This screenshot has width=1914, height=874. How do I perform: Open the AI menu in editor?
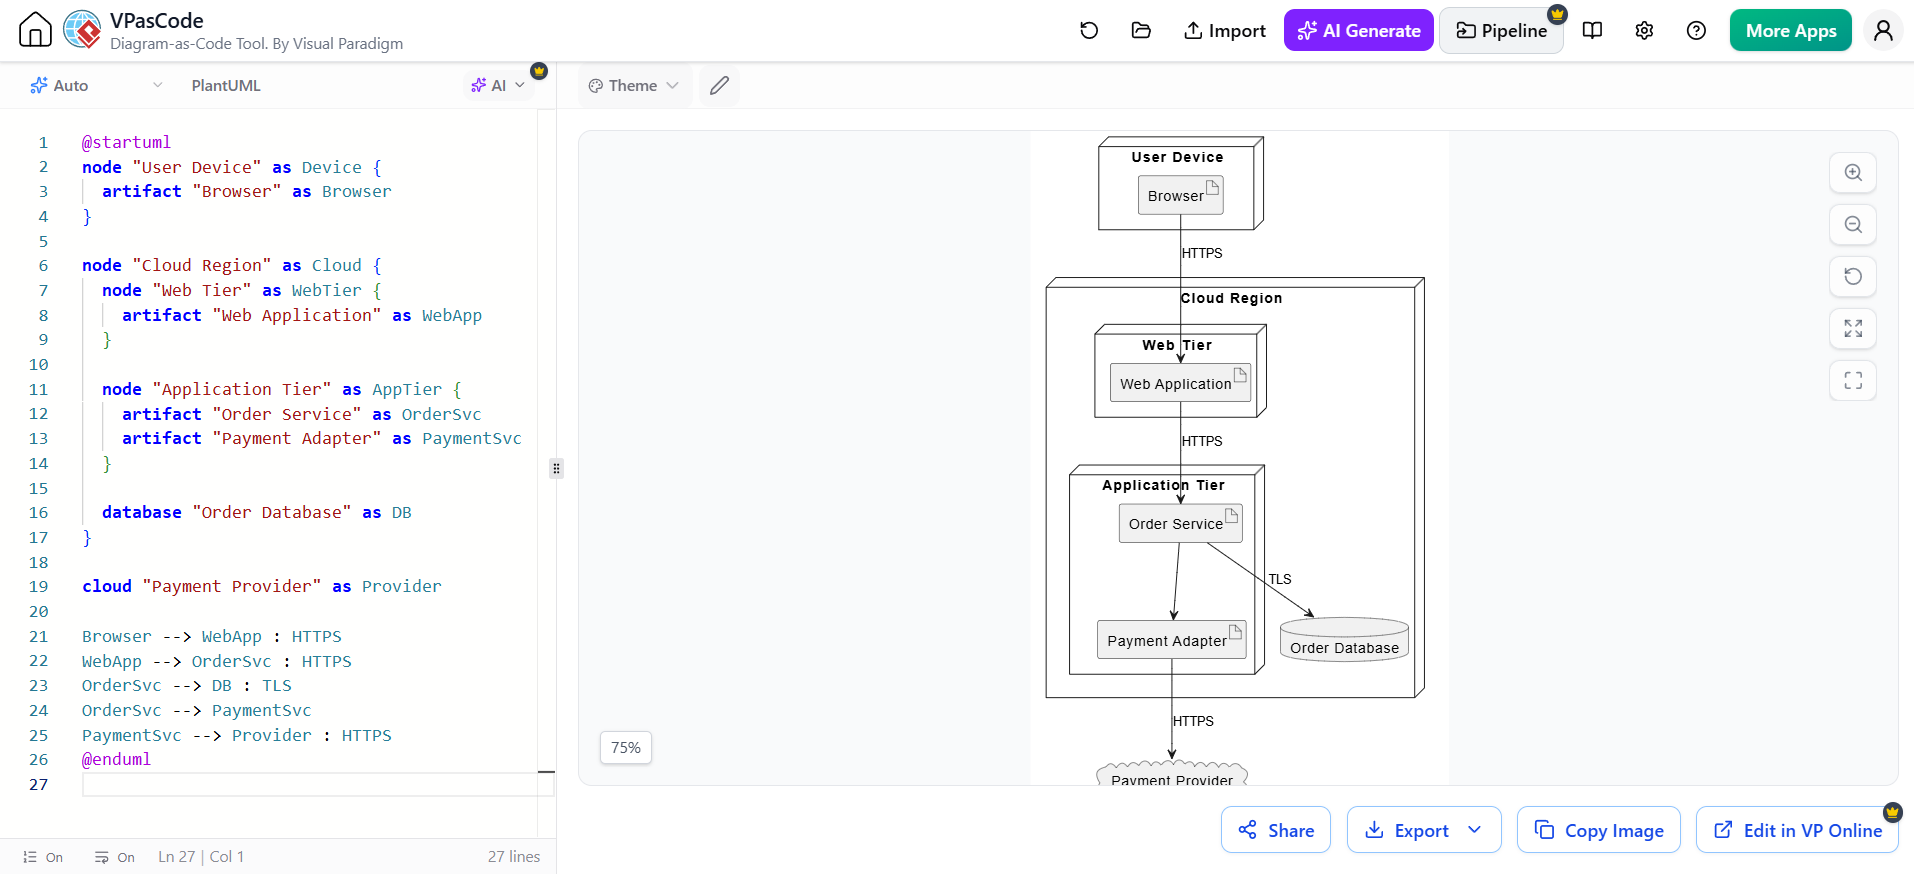click(498, 86)
